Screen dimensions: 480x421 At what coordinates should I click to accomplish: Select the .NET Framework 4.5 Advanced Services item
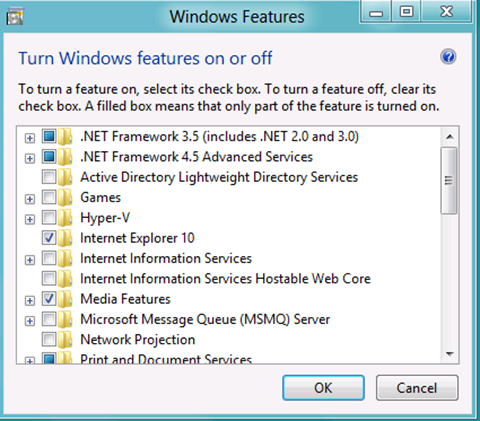(x=197, y=157)
